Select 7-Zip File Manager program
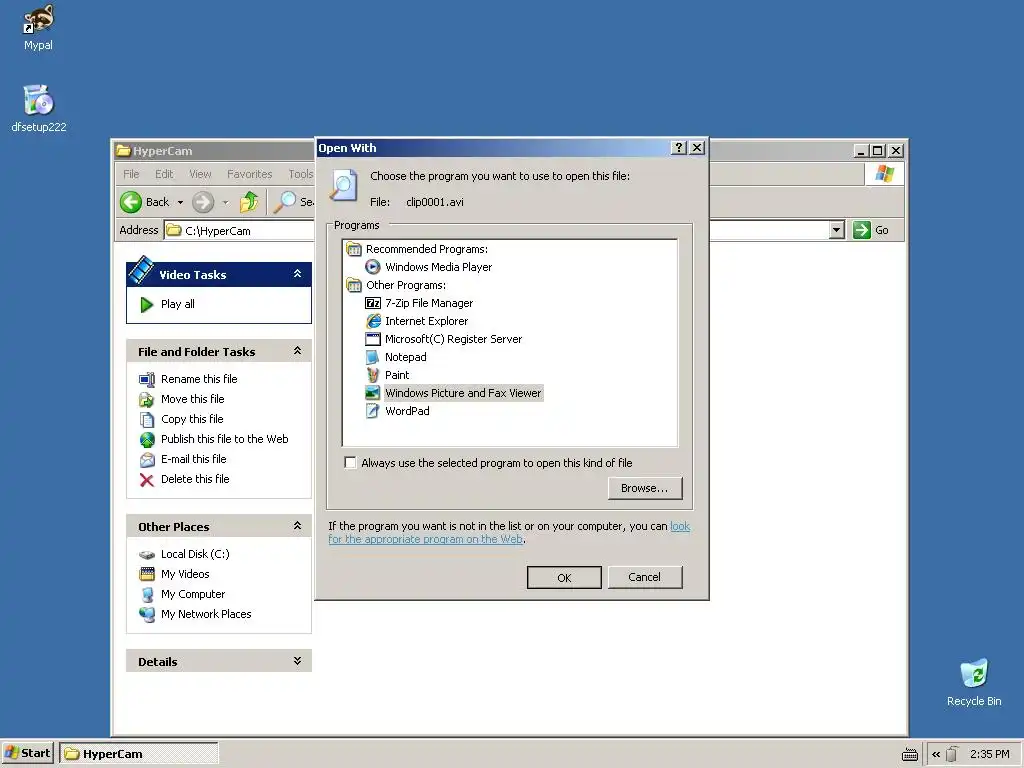This screenshot has width=1024, height=768. click(x=429, y=303)
